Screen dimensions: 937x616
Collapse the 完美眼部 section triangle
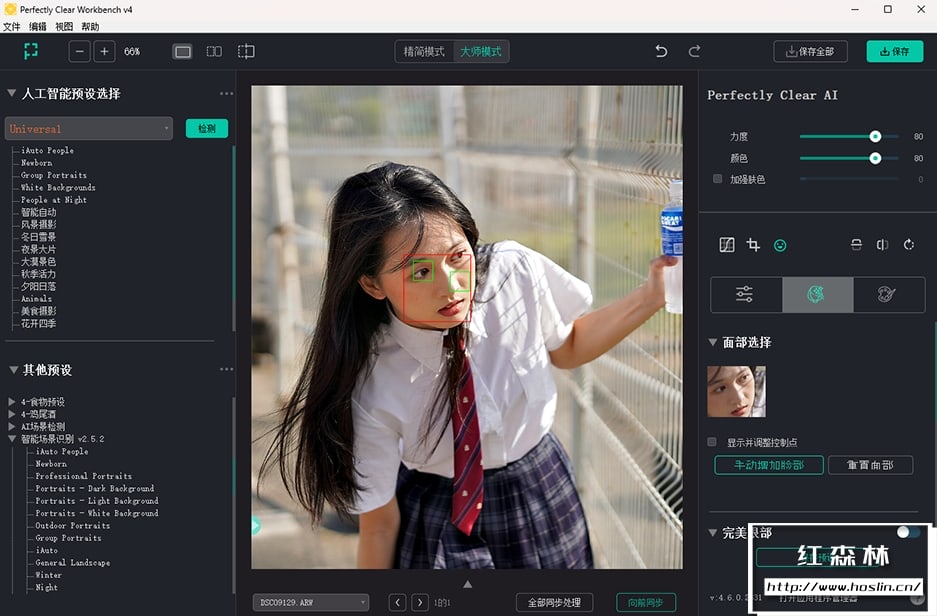[712, 532]
